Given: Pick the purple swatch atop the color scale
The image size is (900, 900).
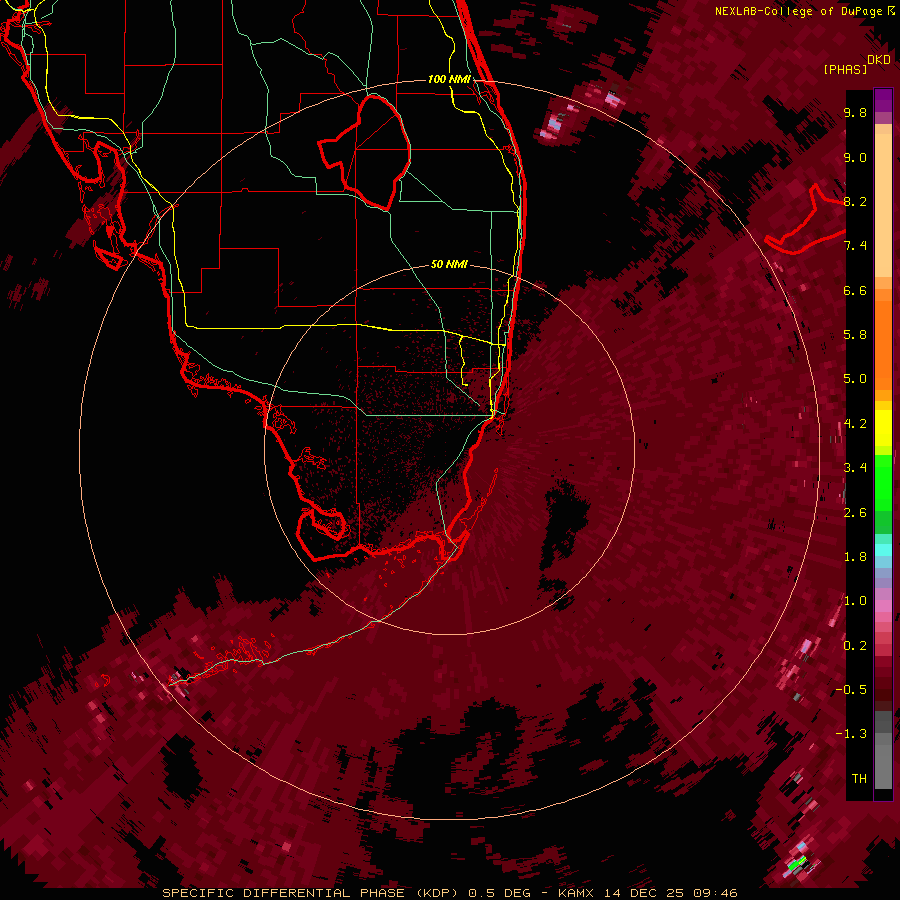Looking at the screenshot, I should (883, 100).
